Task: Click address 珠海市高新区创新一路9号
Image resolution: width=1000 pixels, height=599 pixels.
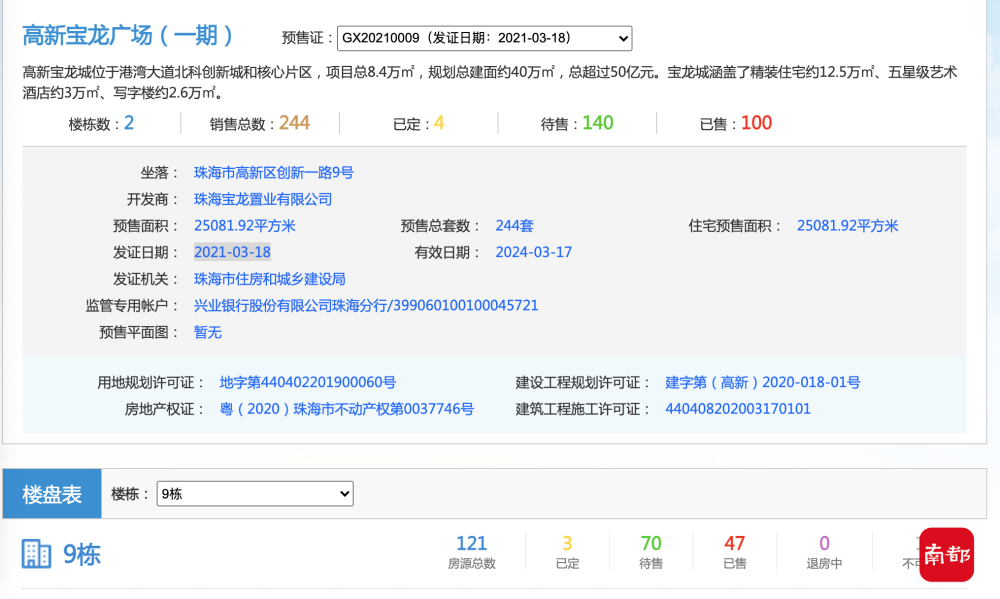Action: click(273, 173)
